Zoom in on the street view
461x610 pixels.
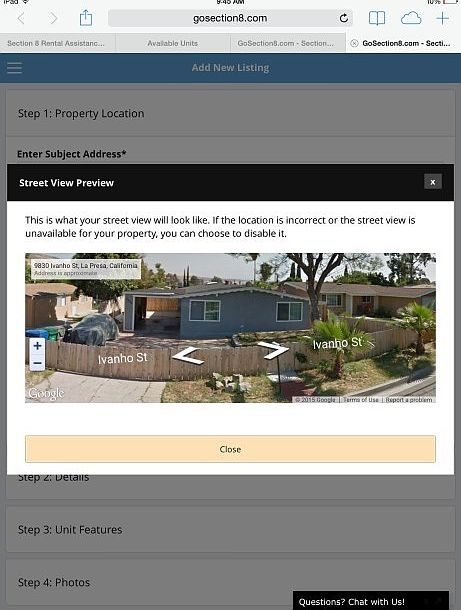[x=37, y=345]
